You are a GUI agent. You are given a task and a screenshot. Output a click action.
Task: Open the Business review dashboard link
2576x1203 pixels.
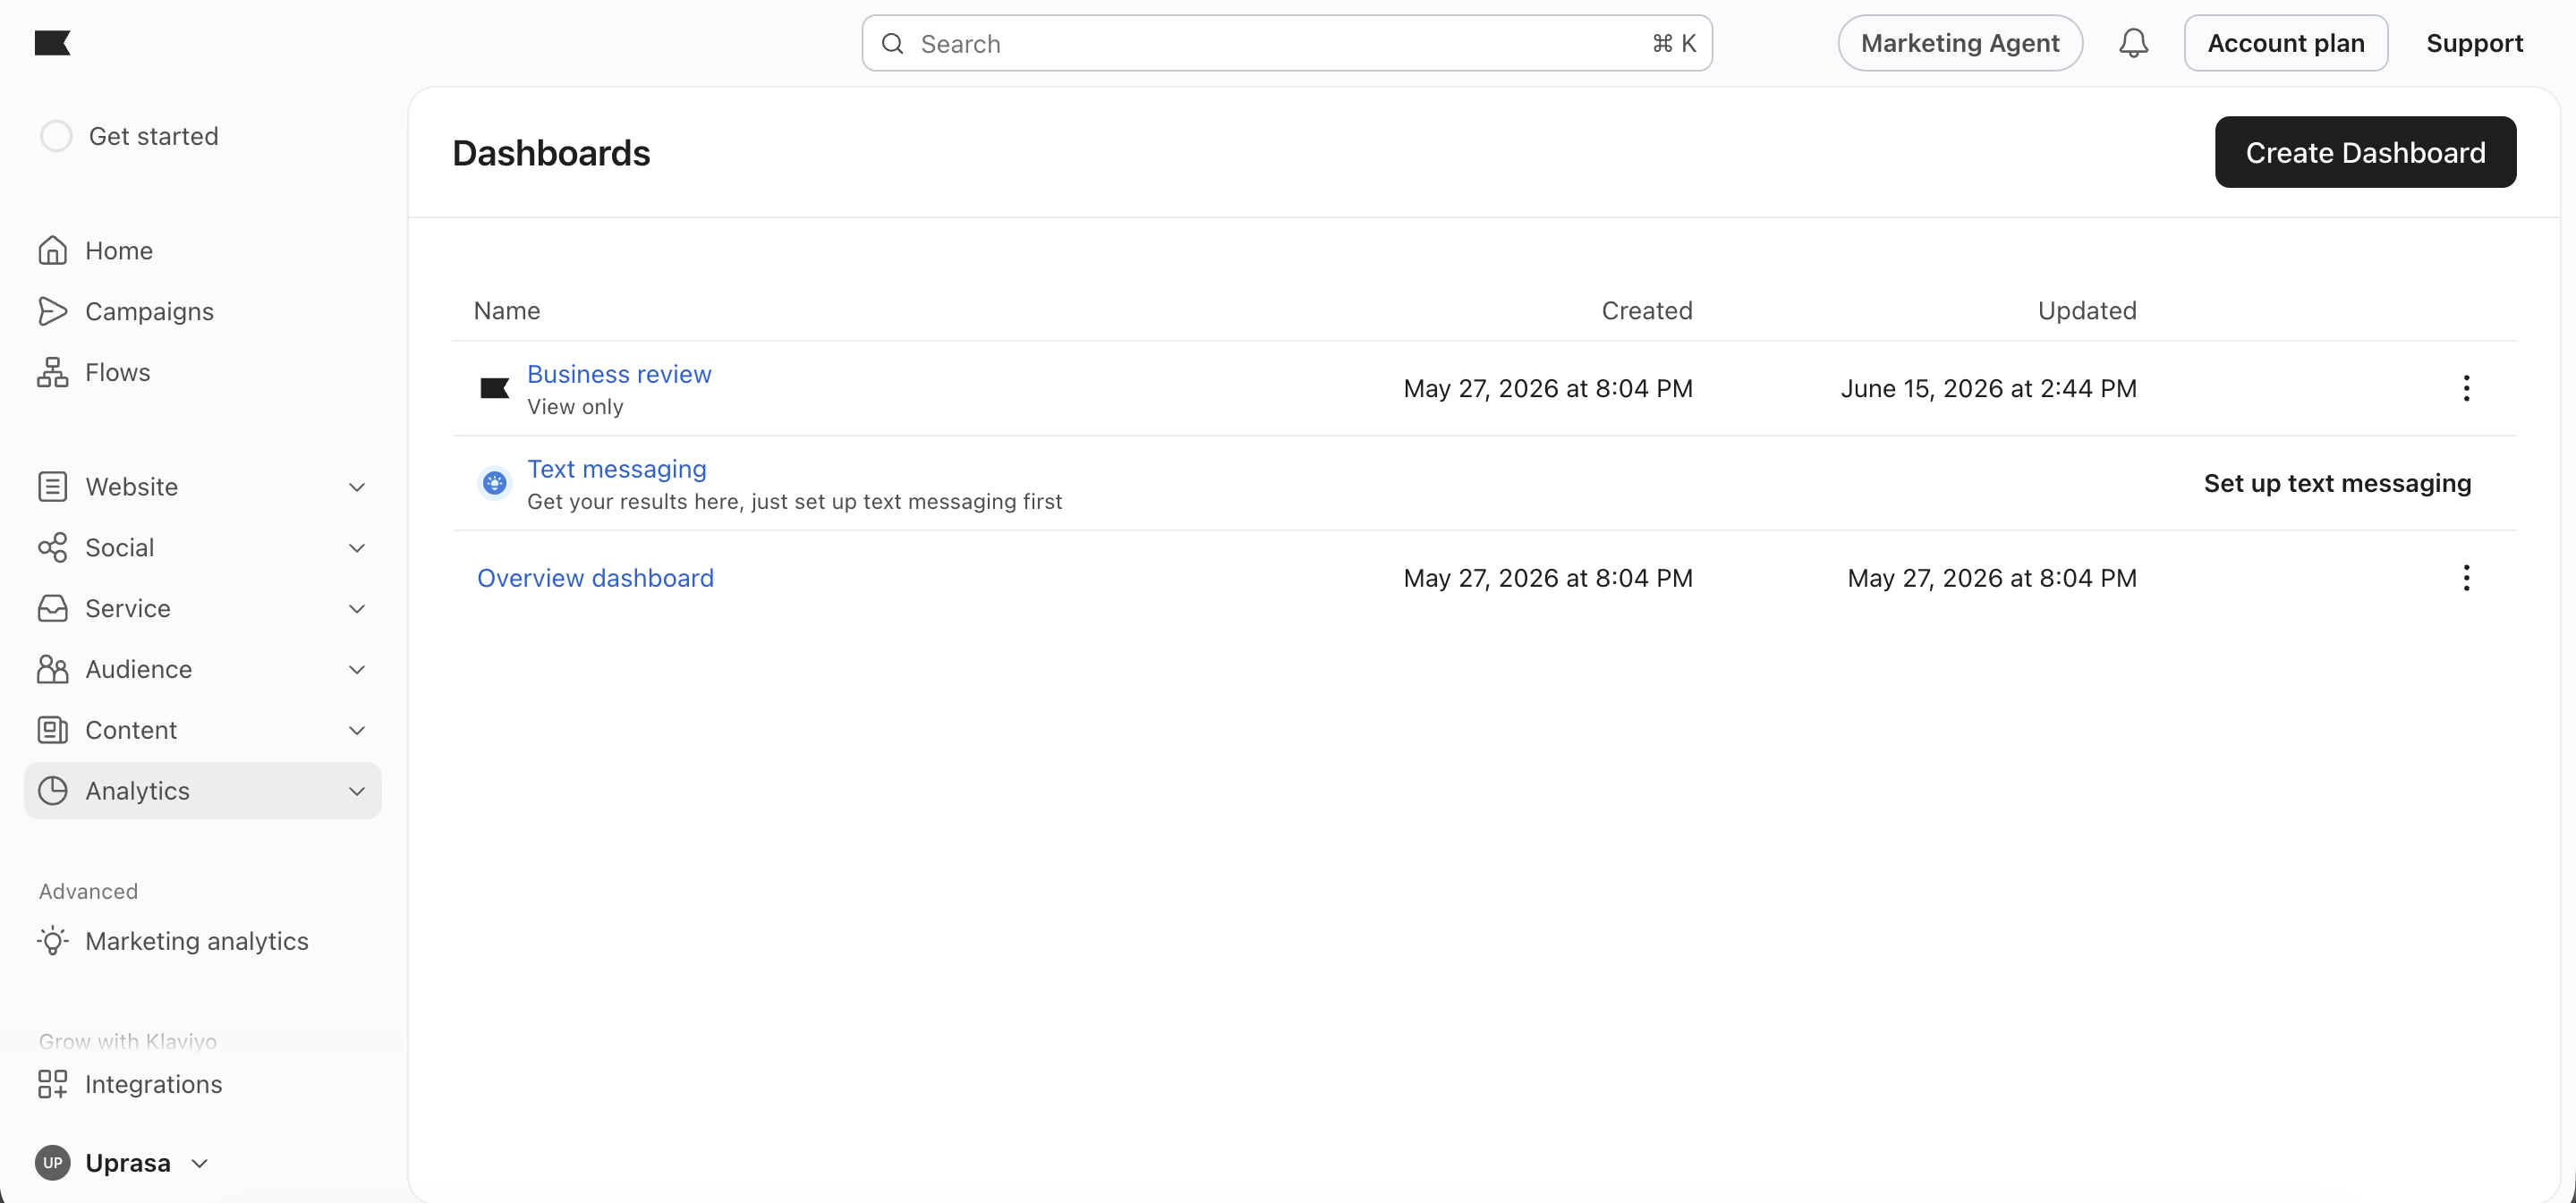click(x=619, y=374)
